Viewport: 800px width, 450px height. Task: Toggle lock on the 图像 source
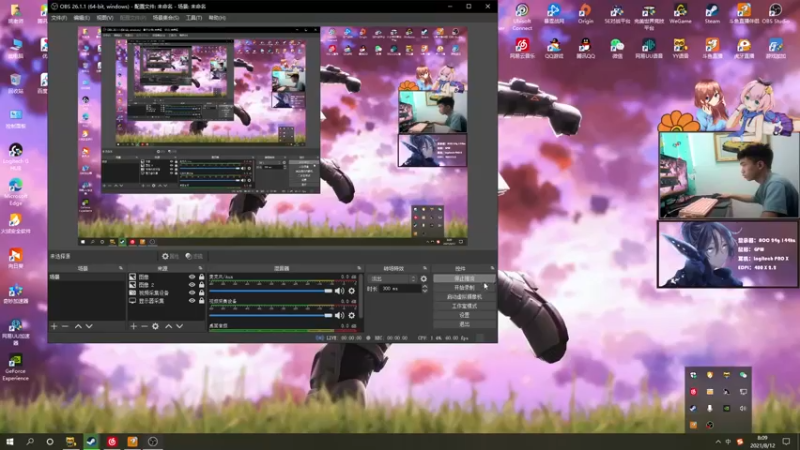click(202, 277)
